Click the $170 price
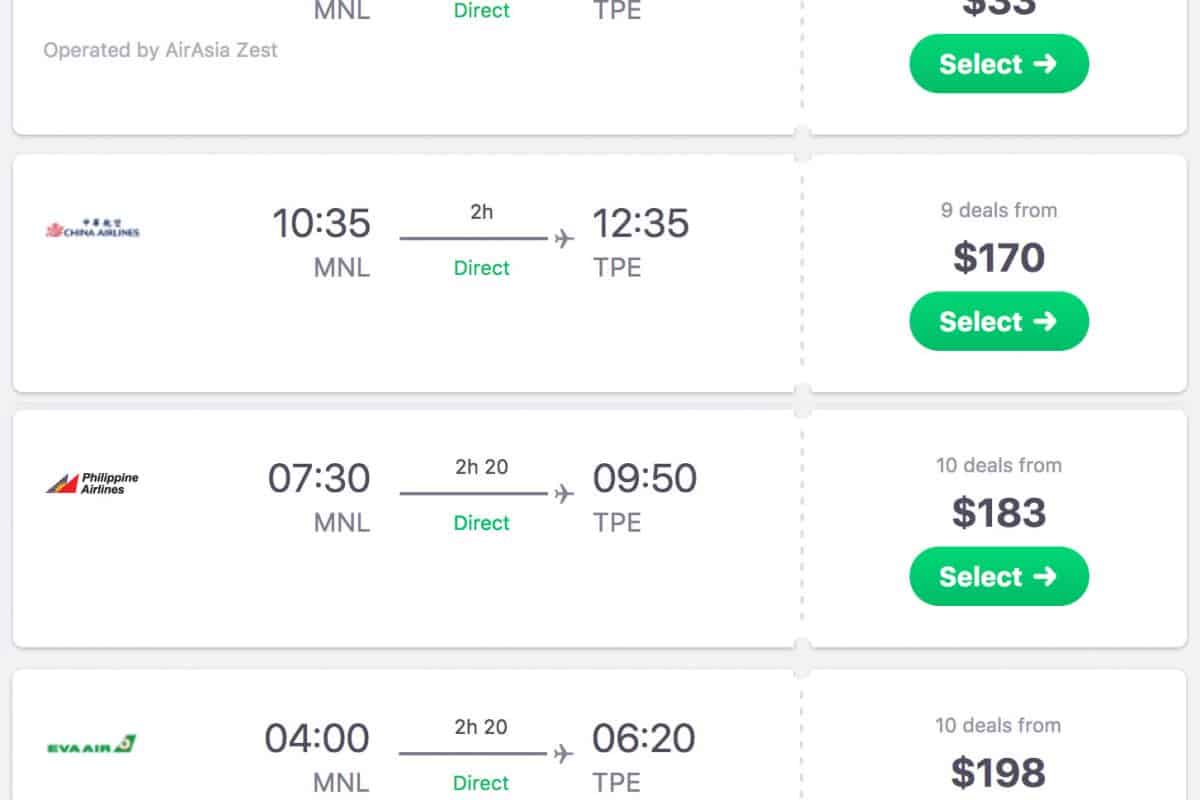Image resolution: width=1200 pixels, height=800 pixels. [998, 258]
